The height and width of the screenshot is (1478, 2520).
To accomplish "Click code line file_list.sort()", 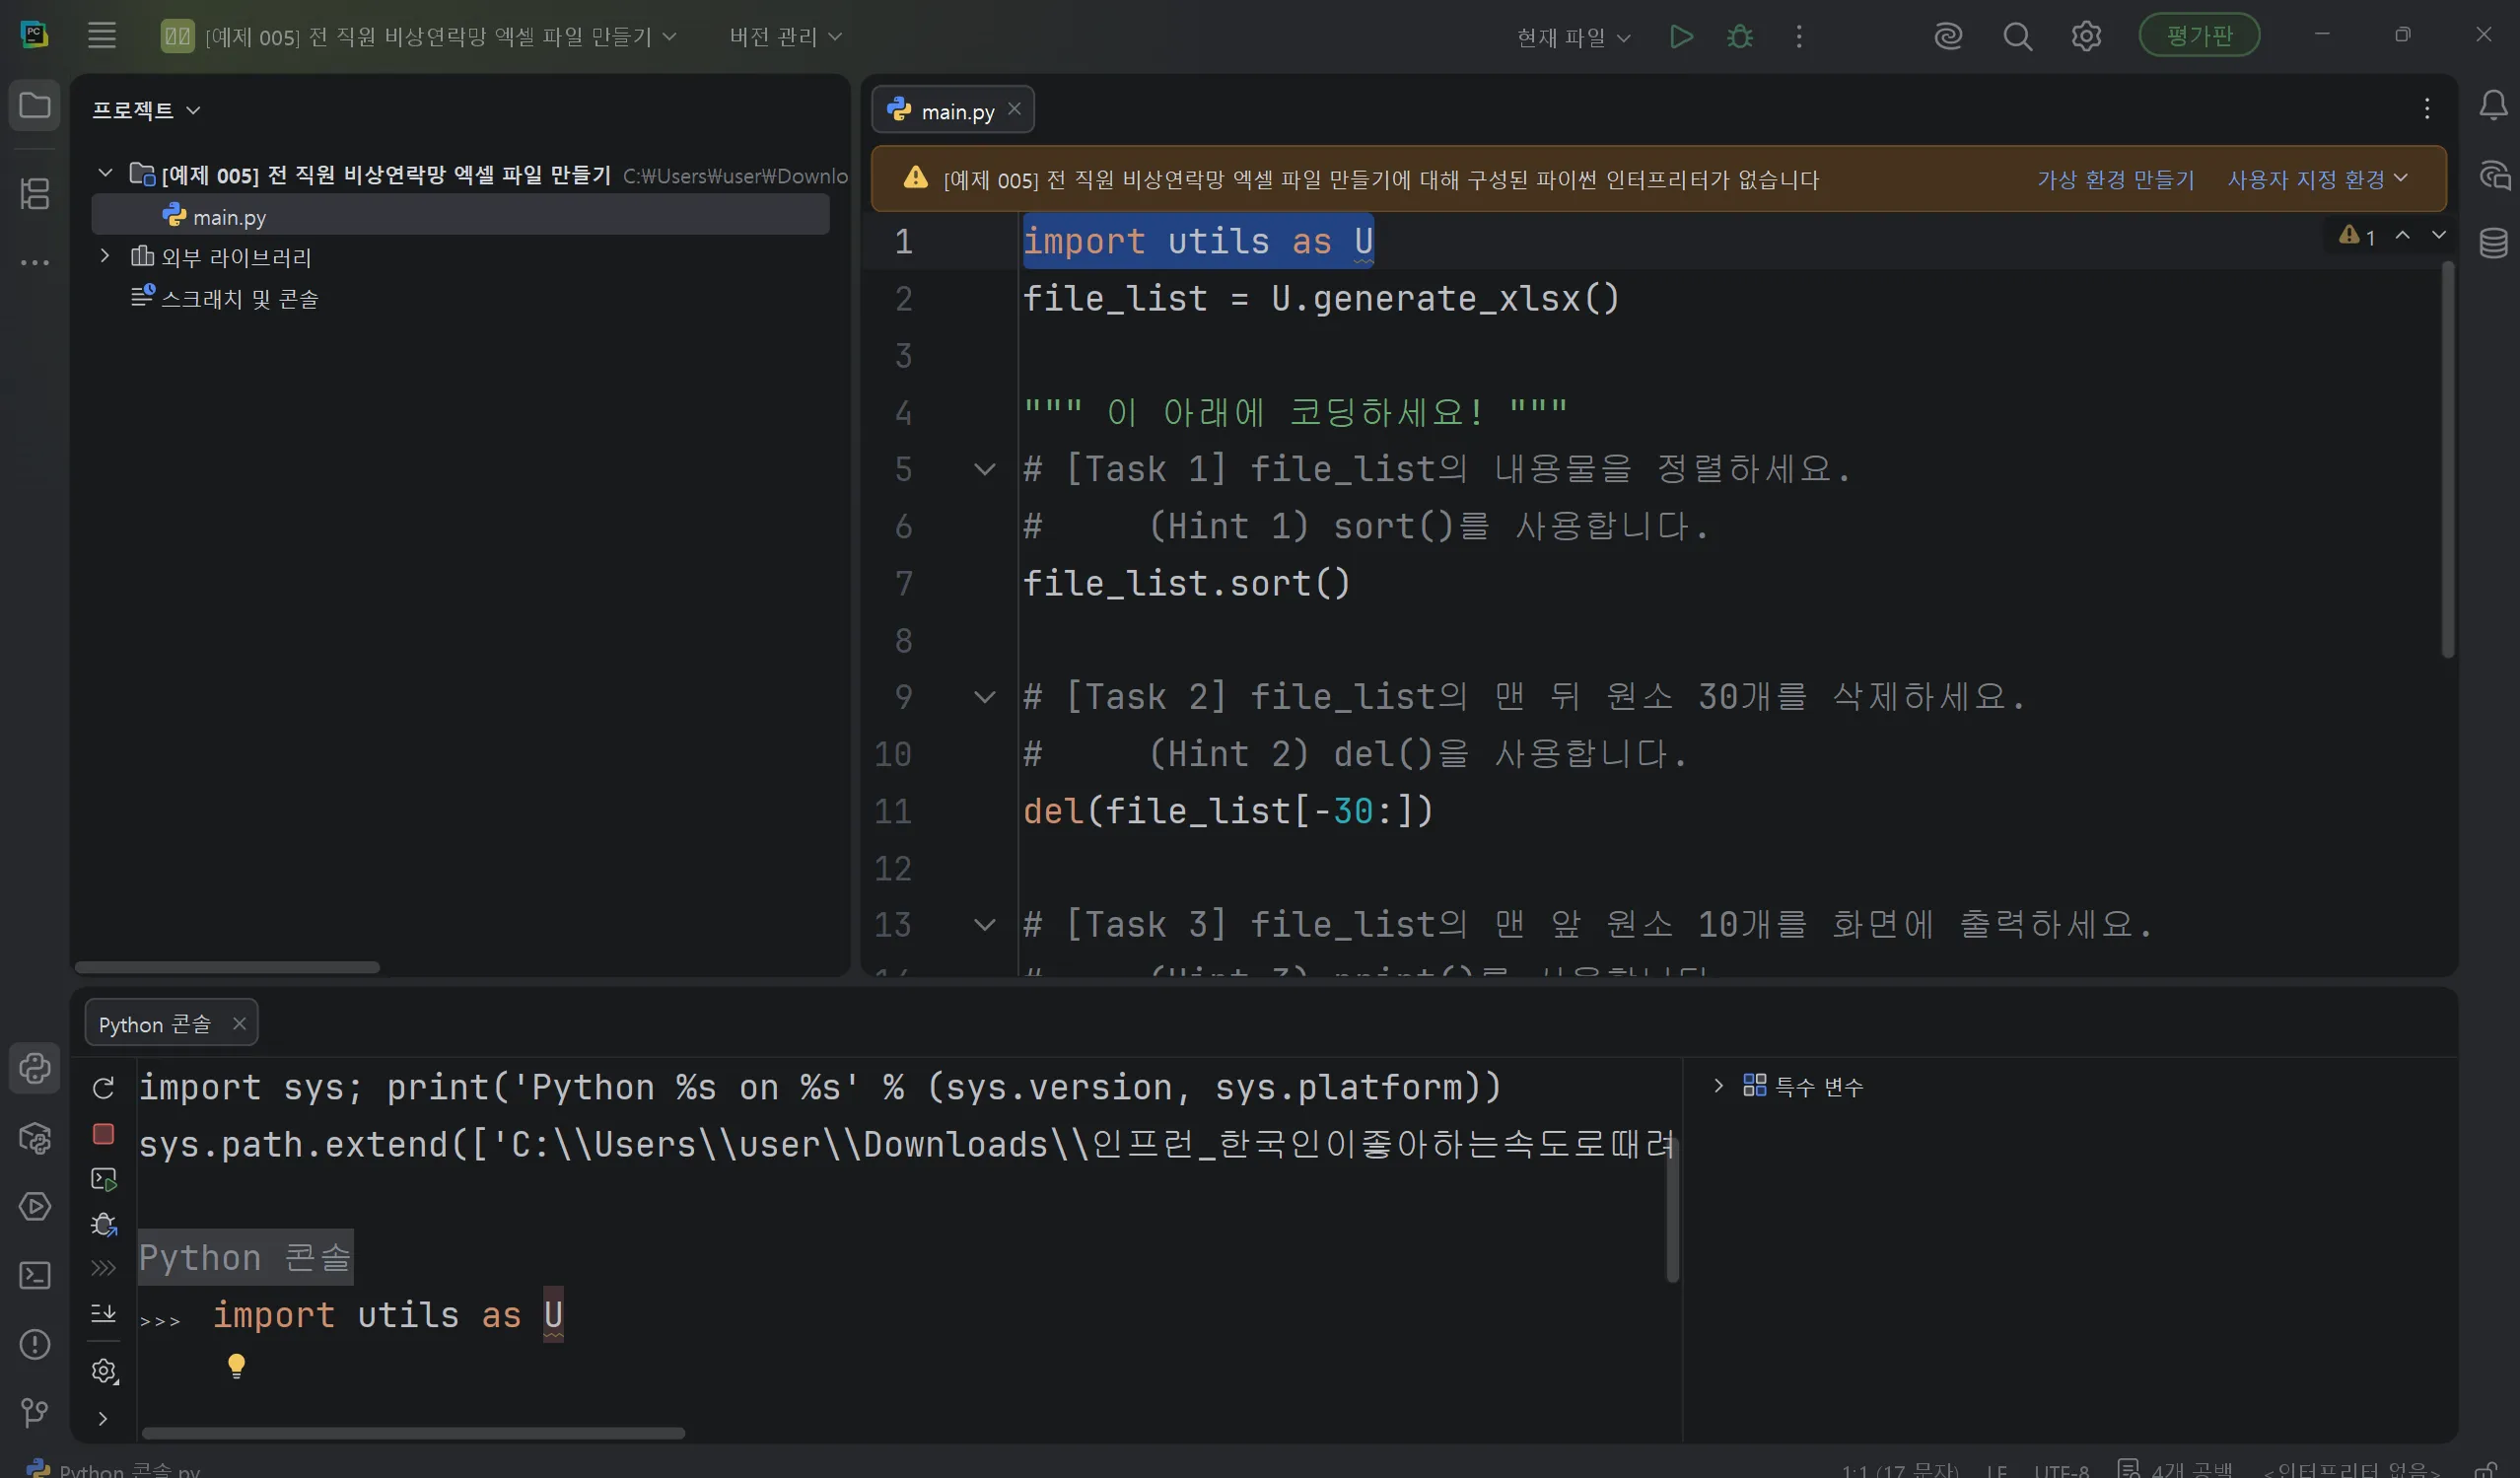I will tap(1186, 583).
